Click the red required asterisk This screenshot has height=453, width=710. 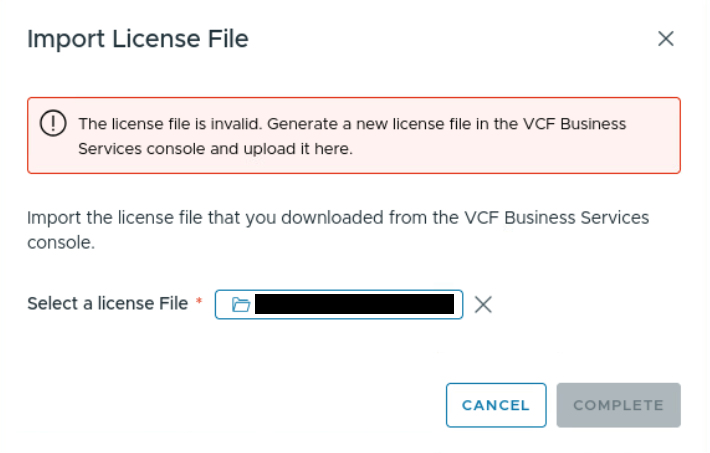[199, 302]
